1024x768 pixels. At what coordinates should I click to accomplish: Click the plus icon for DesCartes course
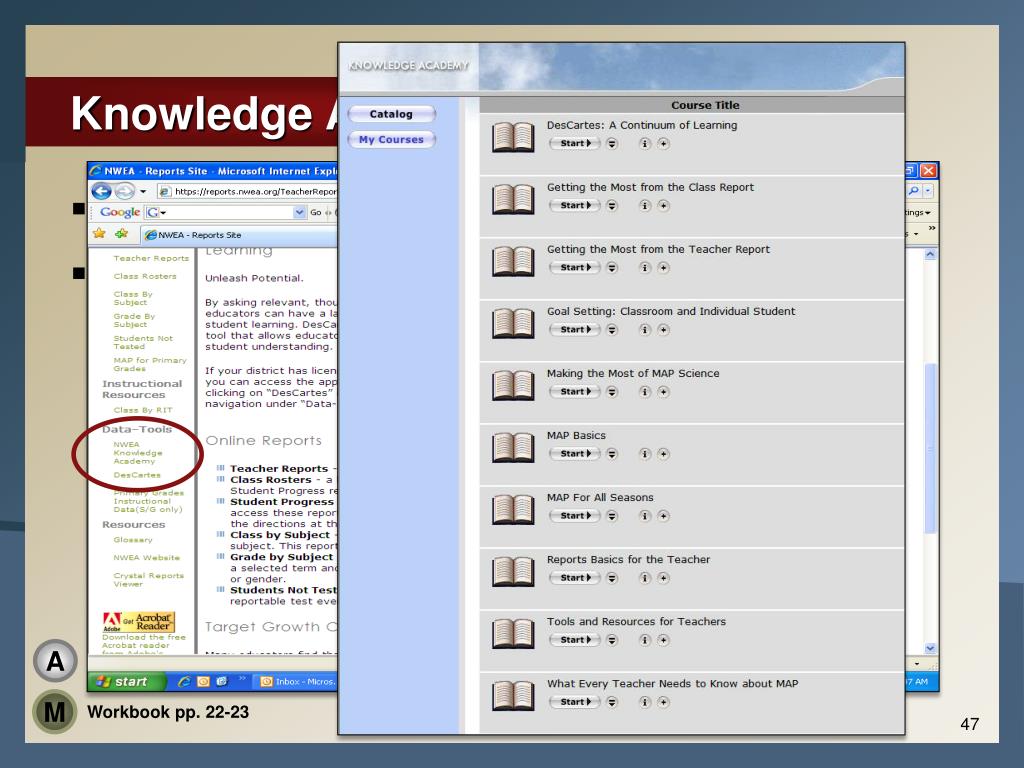click(664, 144)
